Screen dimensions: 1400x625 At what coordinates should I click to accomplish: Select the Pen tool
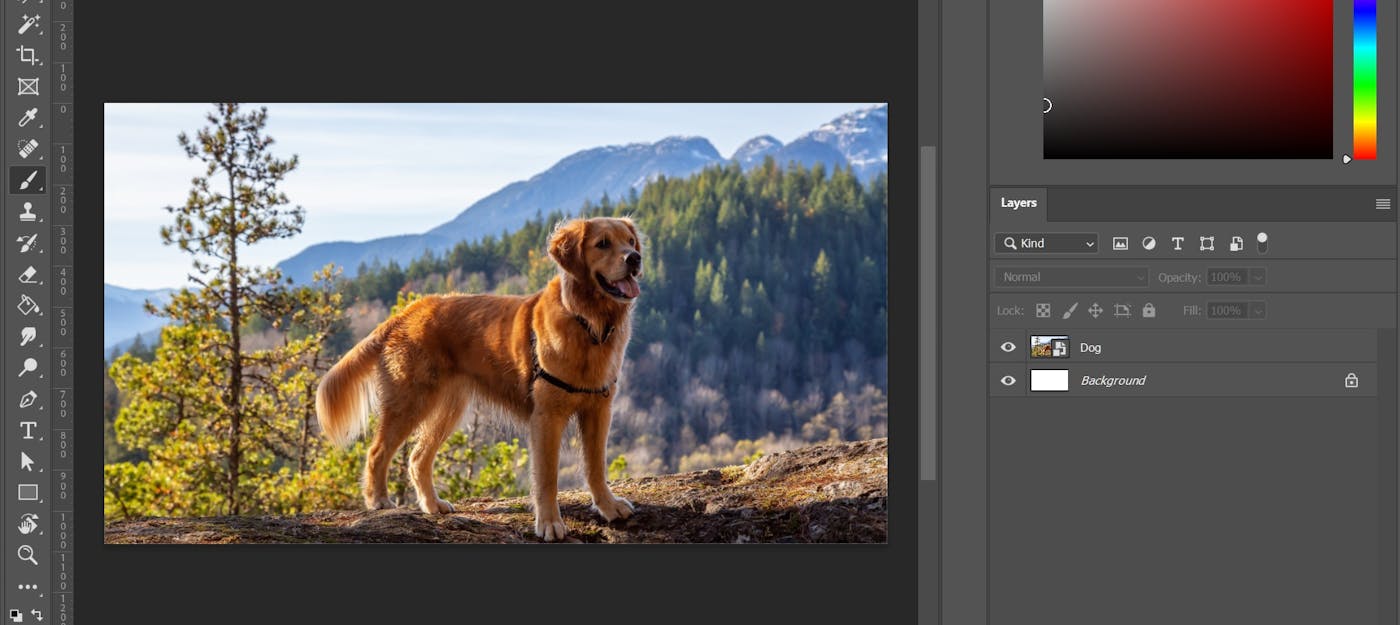point(28,399)
